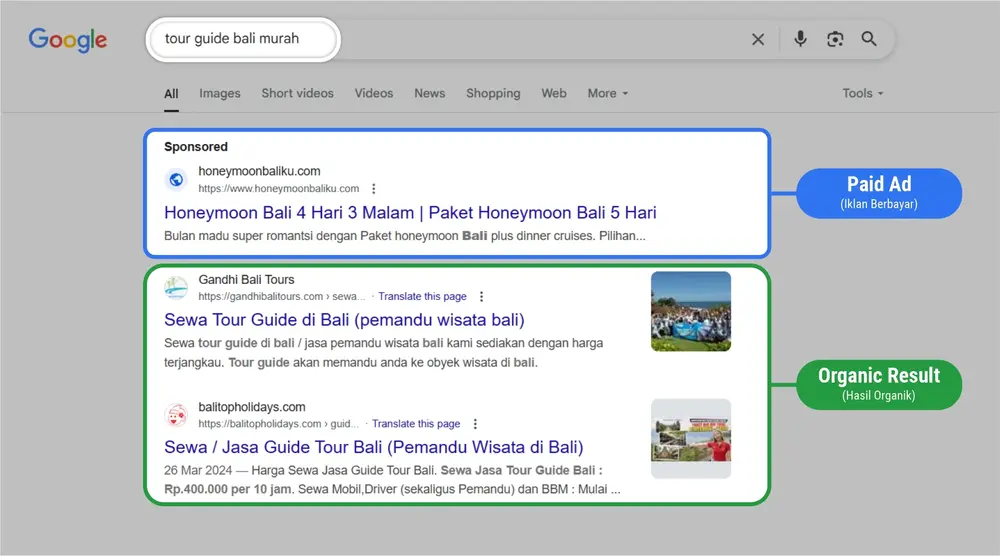Open 'Honeymoon Bali 4 Hari 3 Malam' ad link
The height and width of the screenshot is (556, 1000).
pyautogui.click(x=410, y=213)
